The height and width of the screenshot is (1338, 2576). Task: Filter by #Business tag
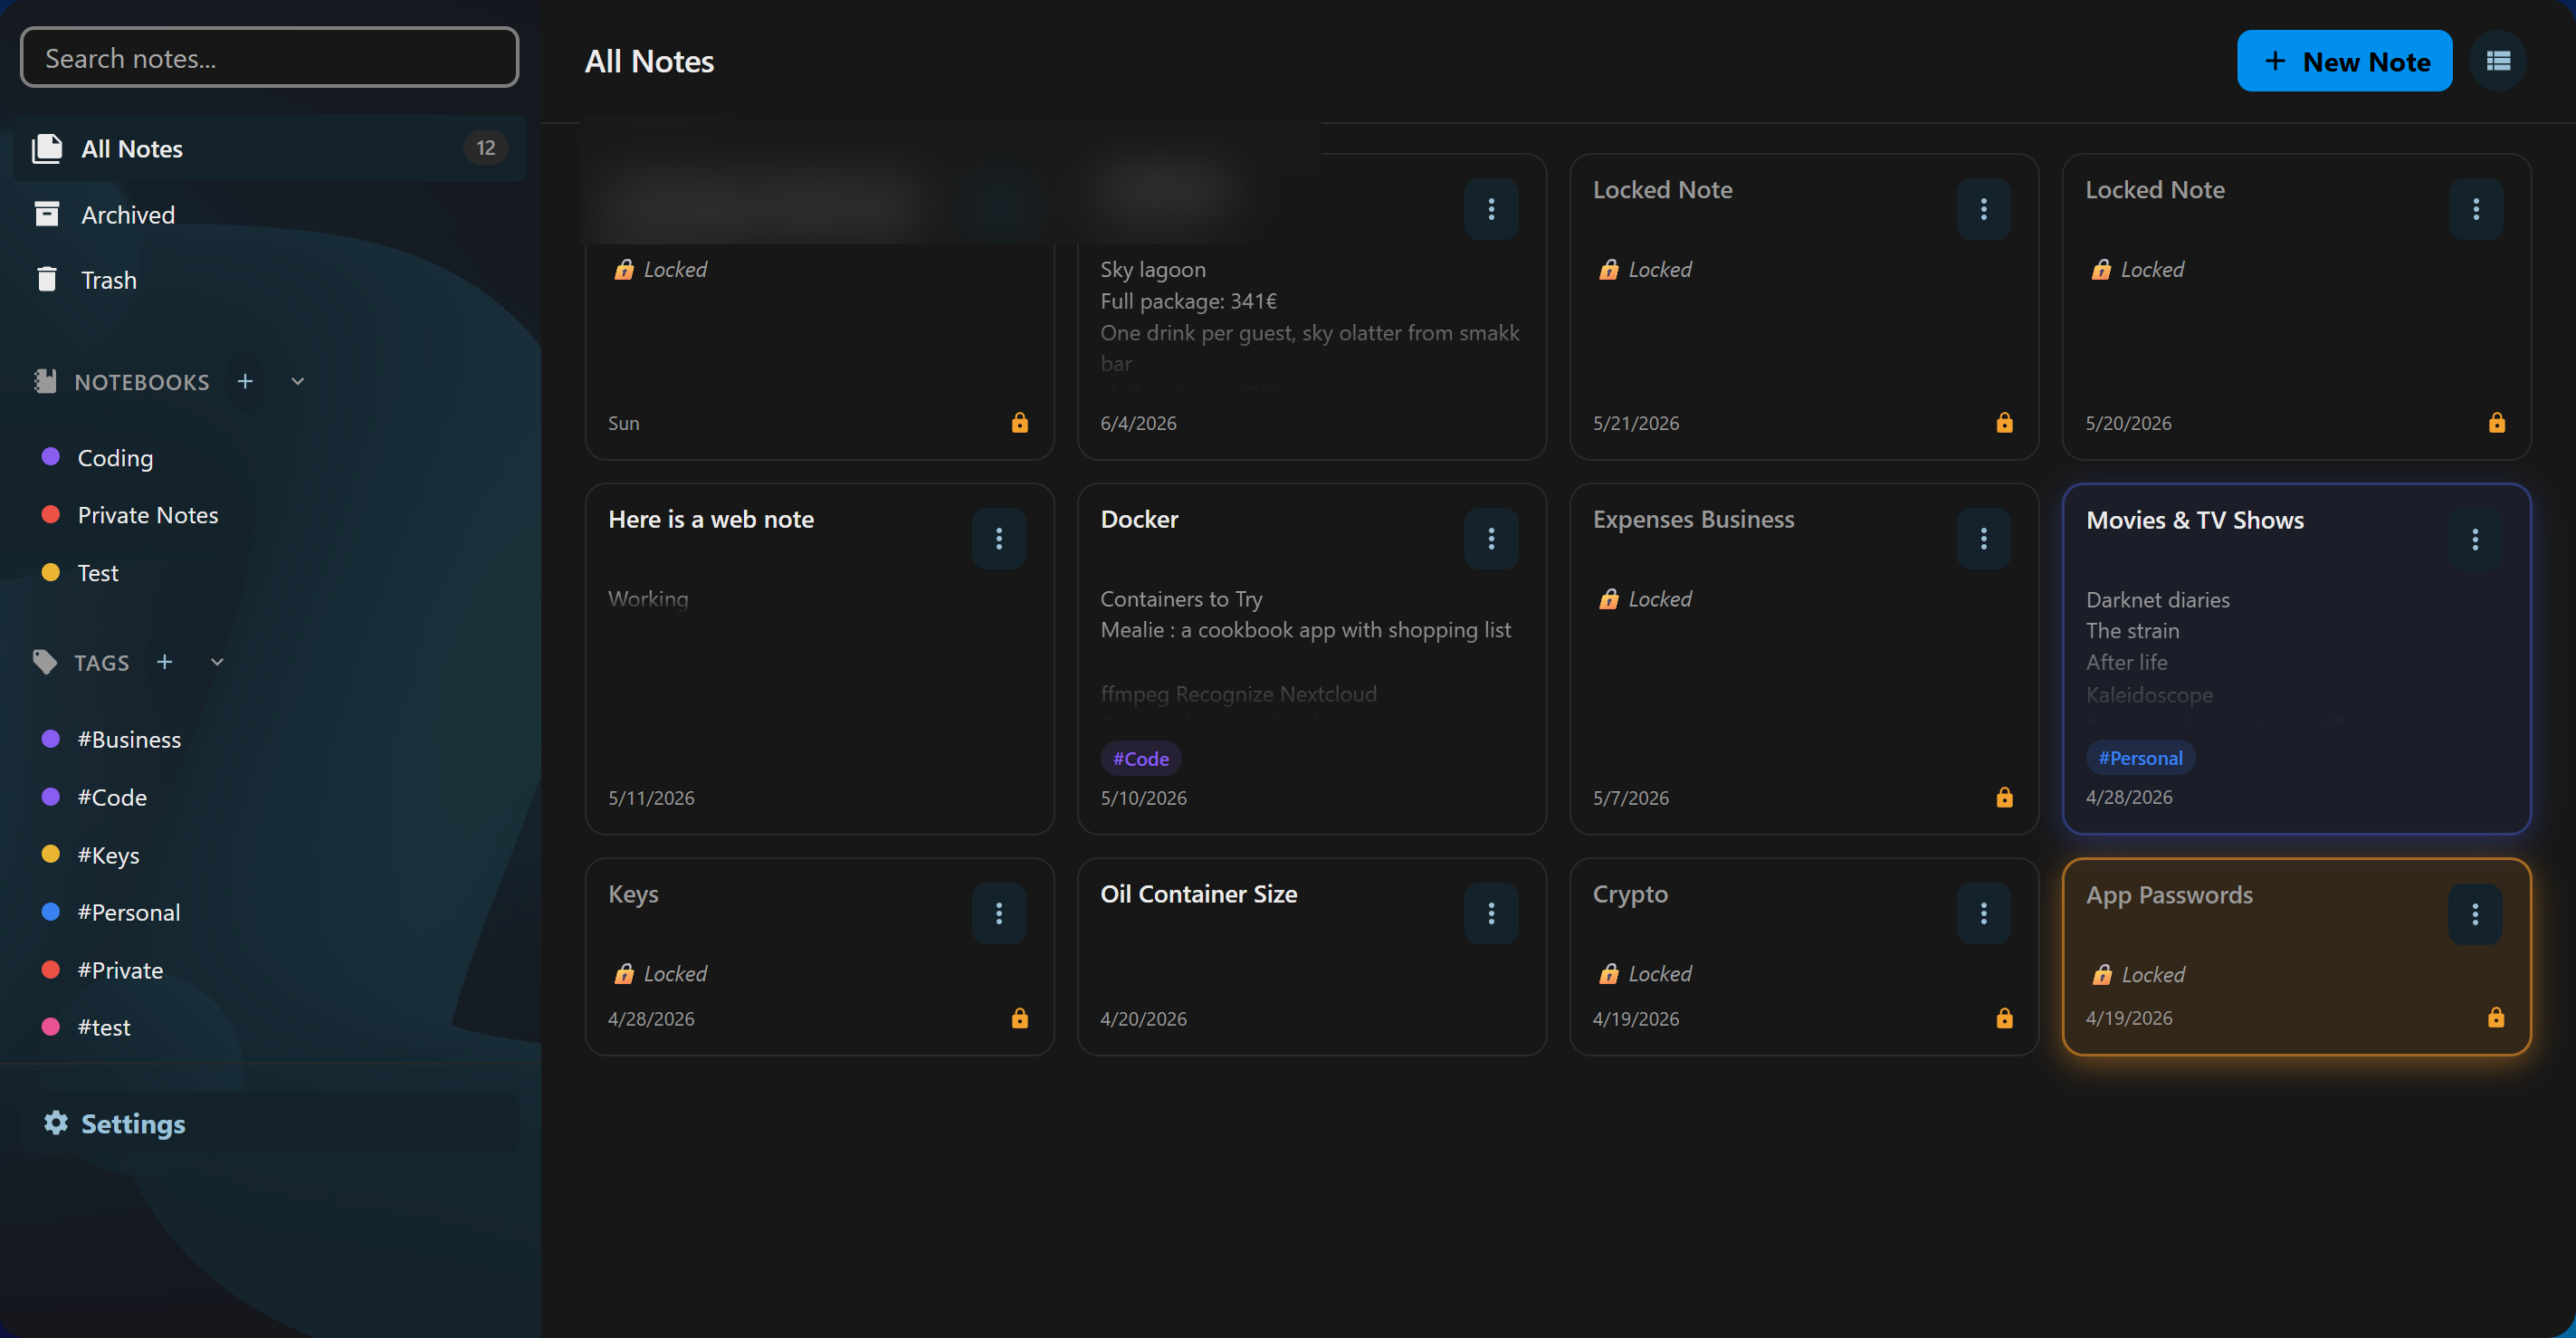(x=129, y=739)
